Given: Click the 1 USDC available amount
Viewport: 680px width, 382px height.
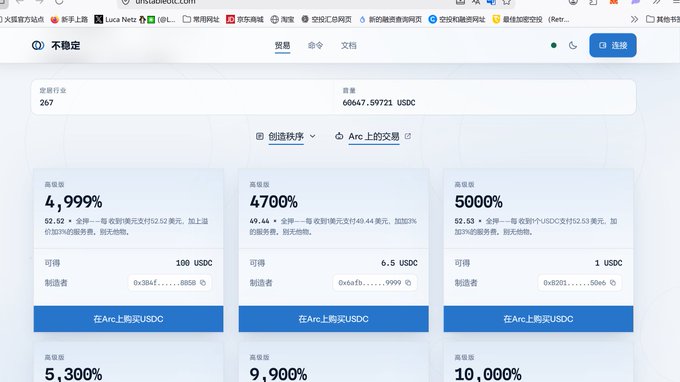Looking at the screenshot, I should click(x=608, y=263).
